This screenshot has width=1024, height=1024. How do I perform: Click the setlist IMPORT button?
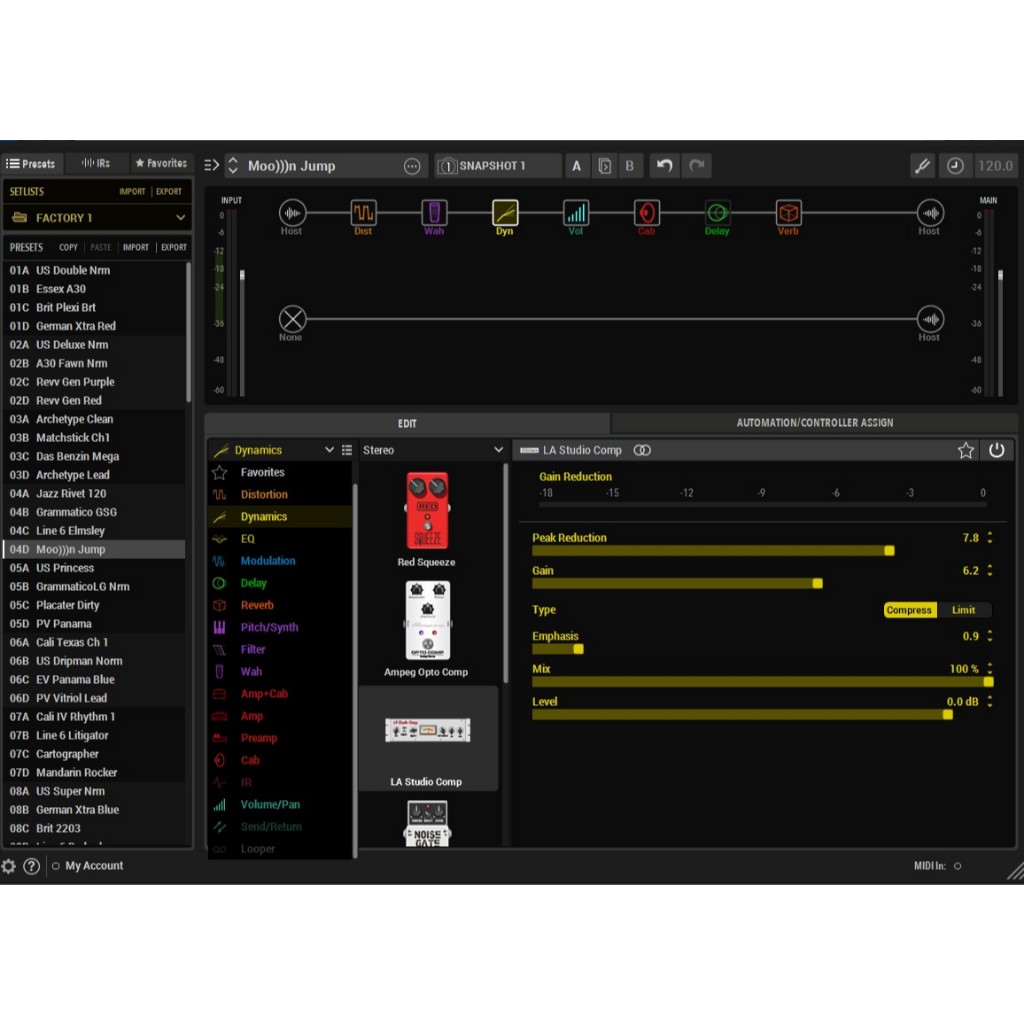point(132,191)
